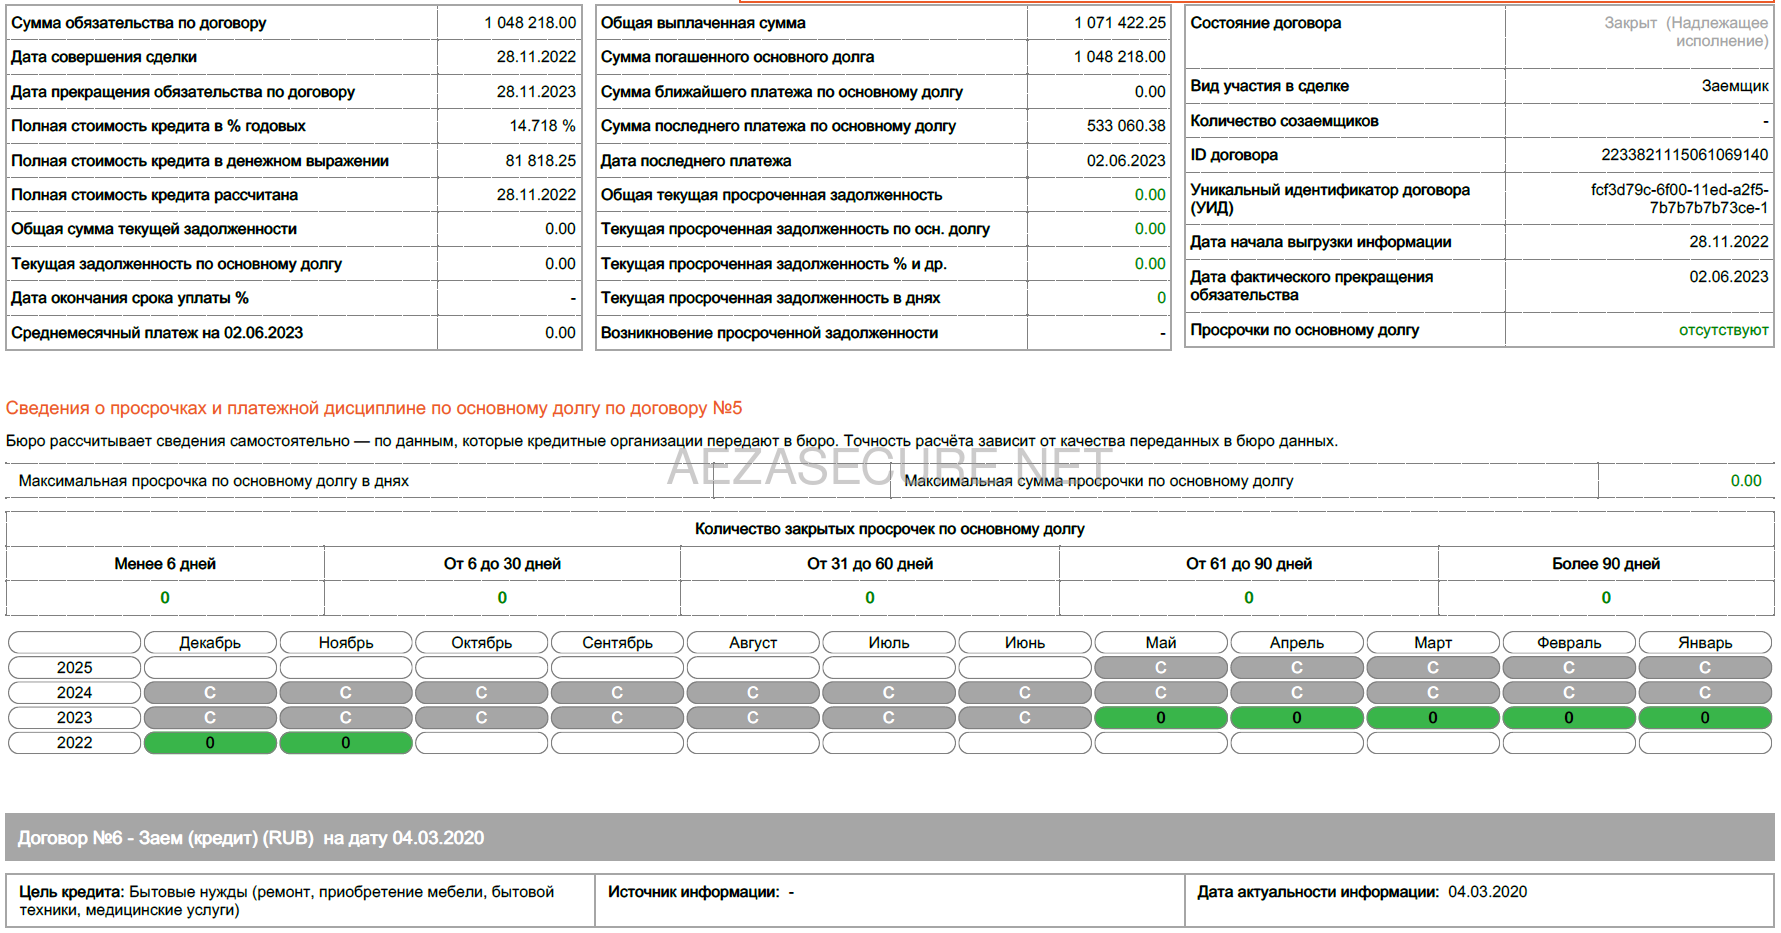The image size is (1781, 933).
Task: Select 'Максимальная просрочка по основному долгу в днях'
Action: (x=214, y=481)
